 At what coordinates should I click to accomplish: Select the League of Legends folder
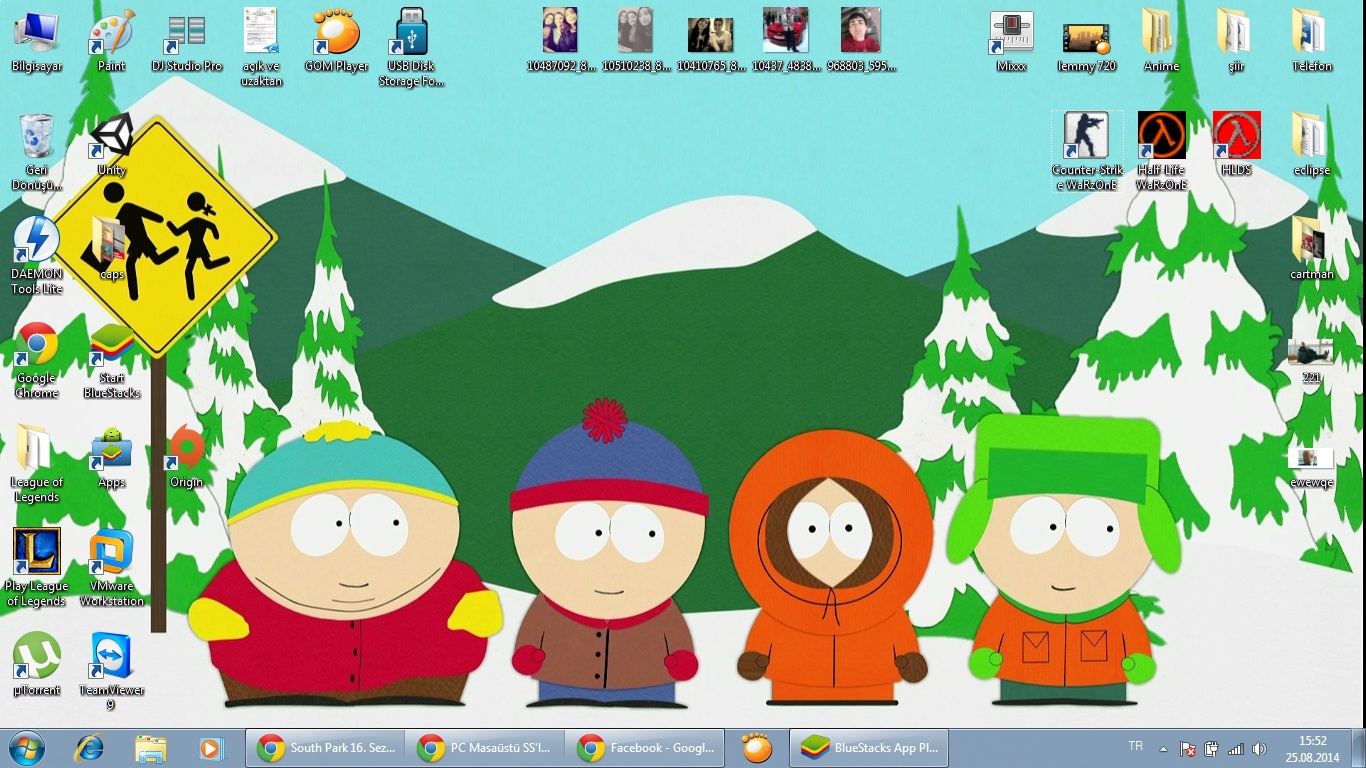[x=37, y=464]
